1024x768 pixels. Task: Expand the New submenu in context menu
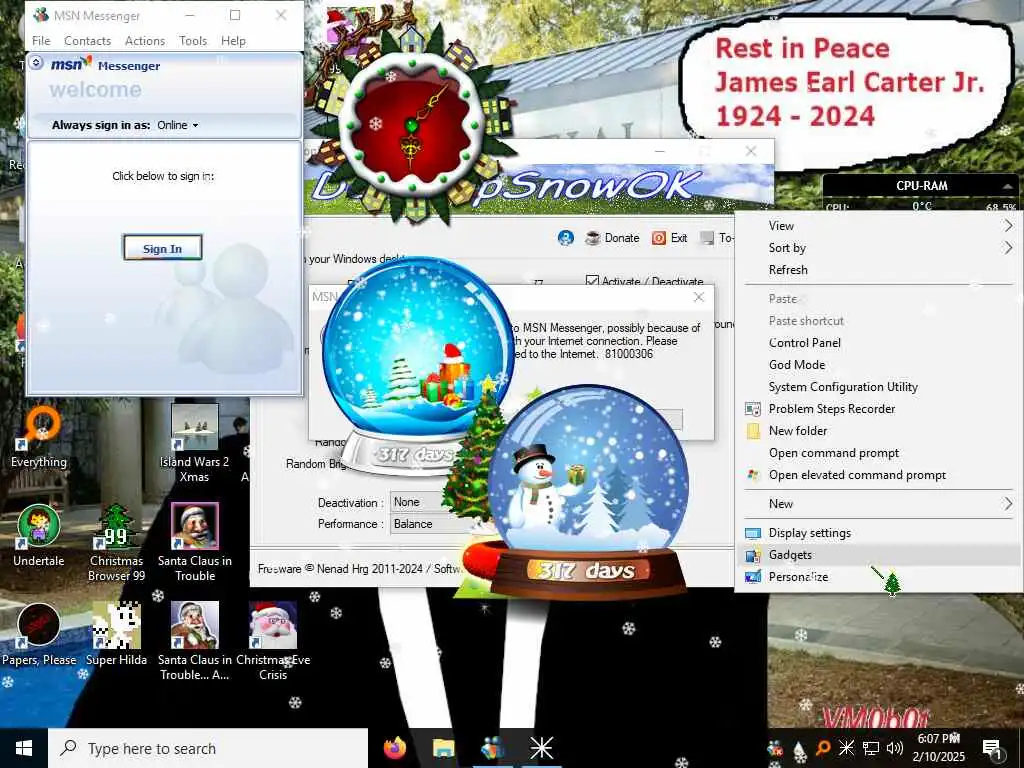(878, 504)
